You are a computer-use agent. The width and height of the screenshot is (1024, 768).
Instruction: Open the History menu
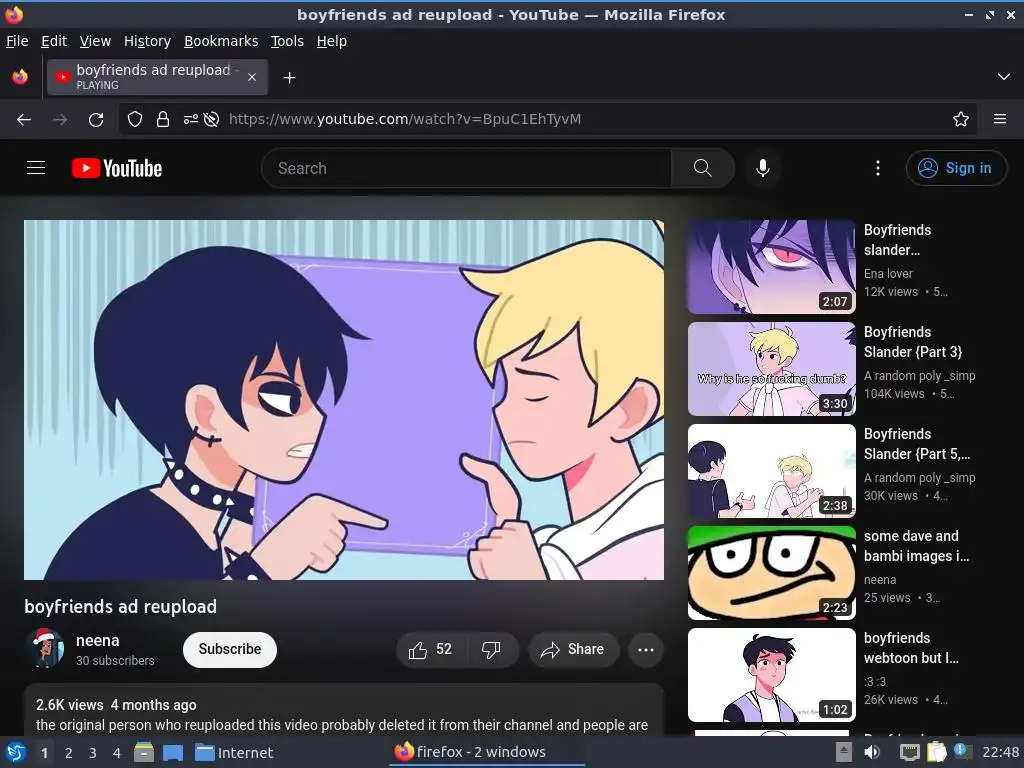coord(148,41)
